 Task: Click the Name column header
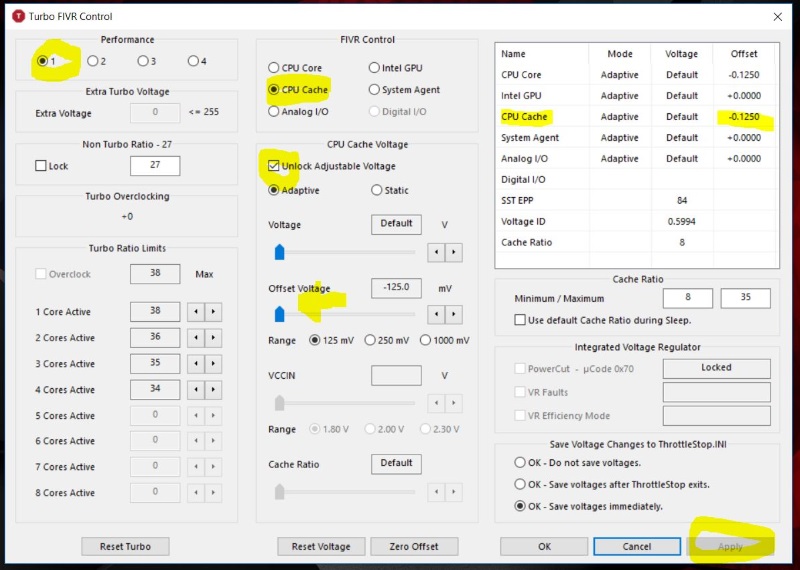pos(542,54)
